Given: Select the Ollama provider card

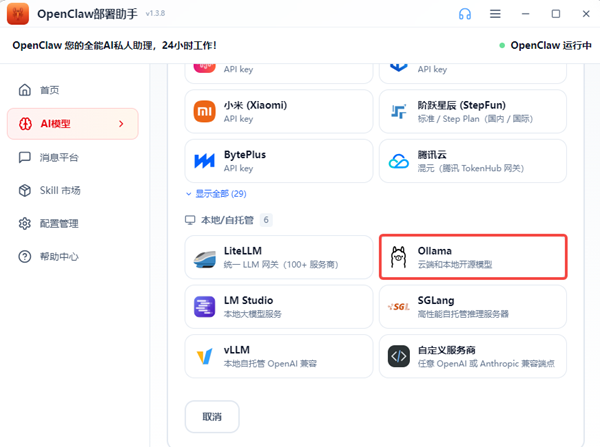Looking at the screenshot, I should point(473,257).
